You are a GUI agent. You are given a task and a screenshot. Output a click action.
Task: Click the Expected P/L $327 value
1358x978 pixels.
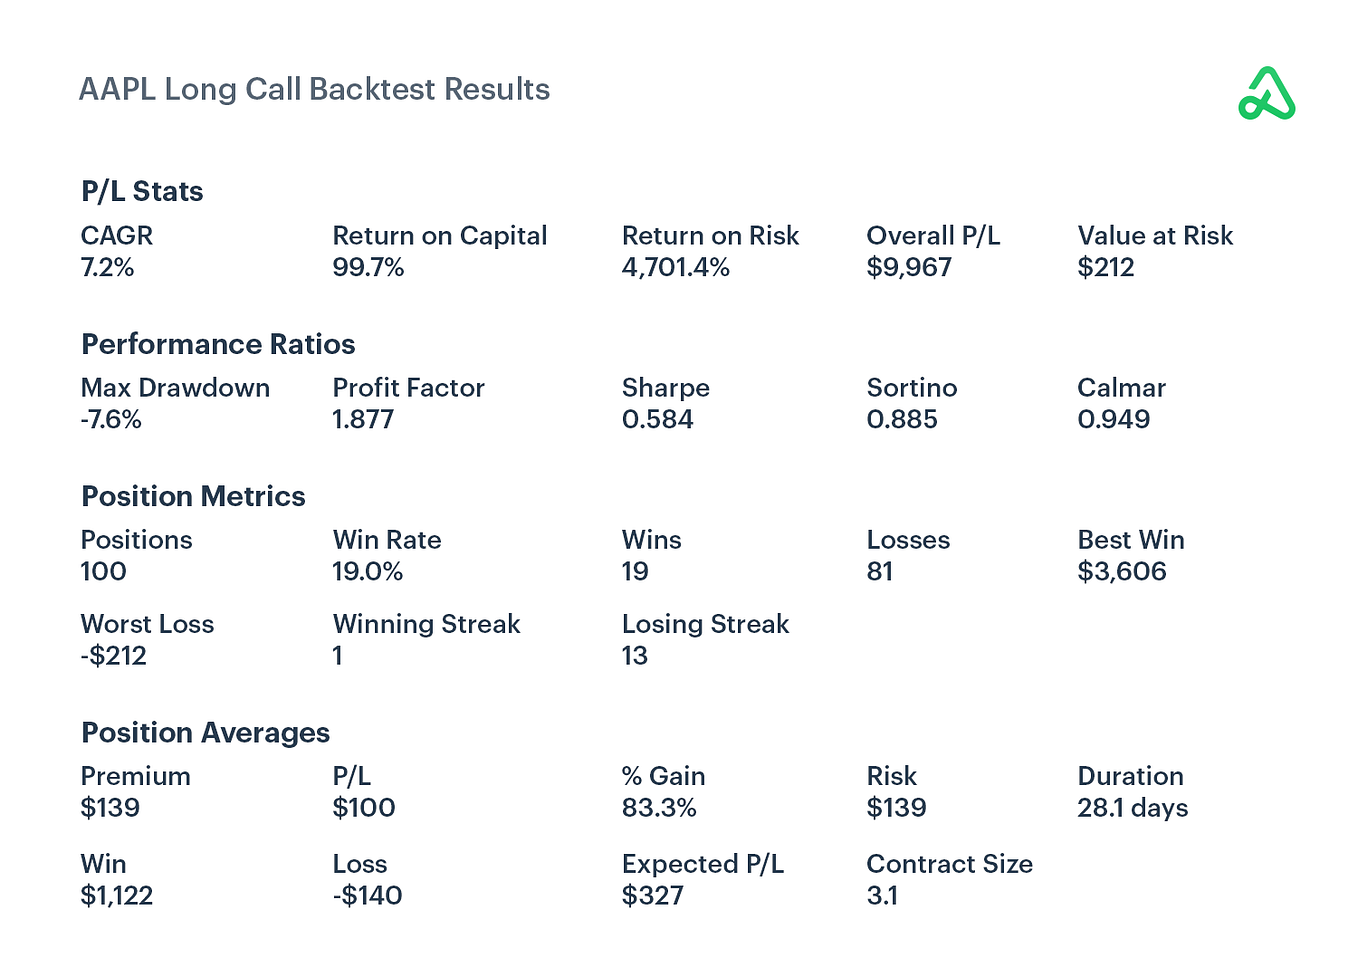pyautogui.click(x=652, y=896)
